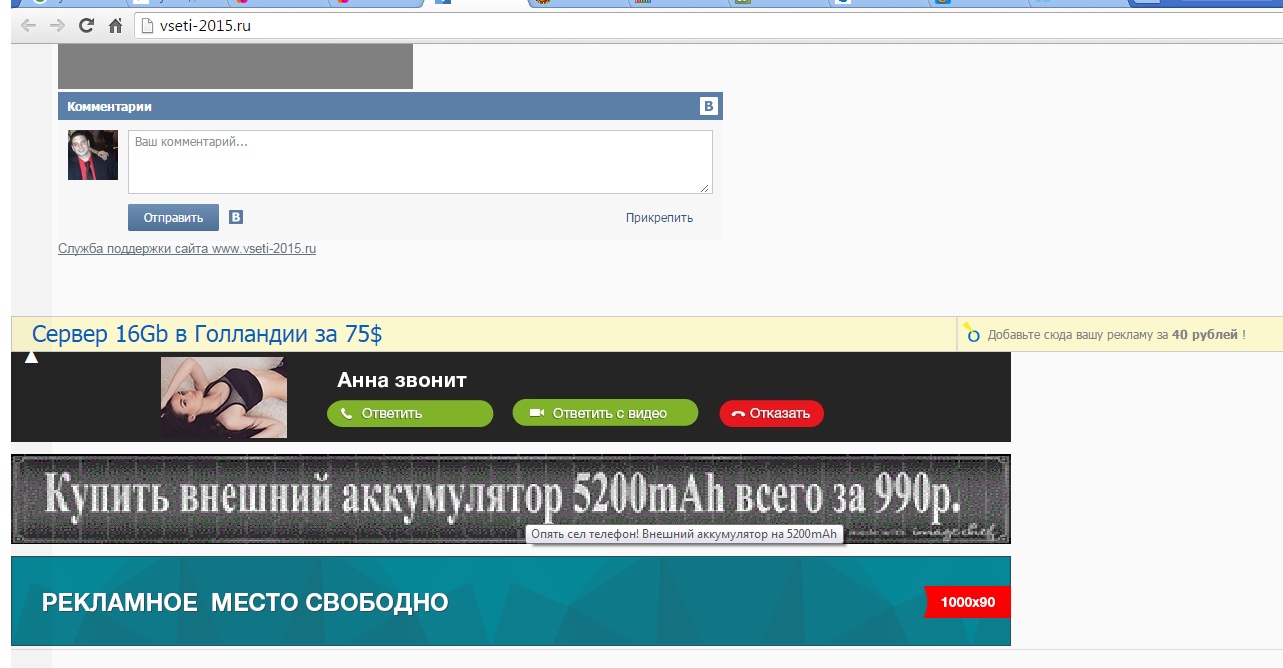Screen dimensions: 1283x668
Task: Click the Прикрепить attach link
Action: coord(659,218)
